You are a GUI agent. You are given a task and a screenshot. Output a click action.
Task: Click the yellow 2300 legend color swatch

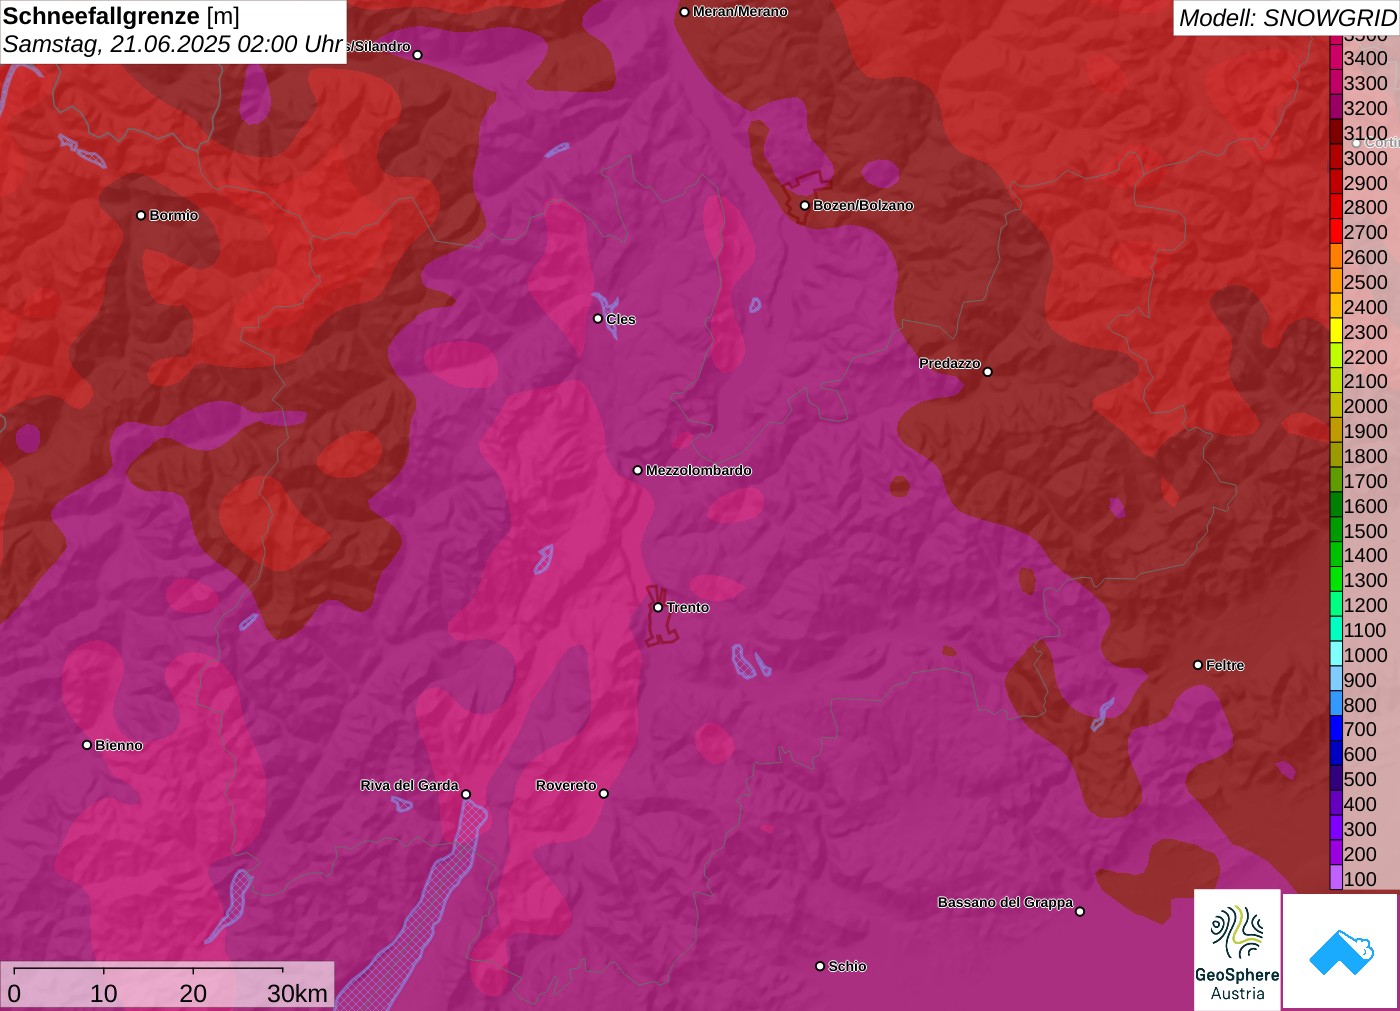(x=1336, y=331)
